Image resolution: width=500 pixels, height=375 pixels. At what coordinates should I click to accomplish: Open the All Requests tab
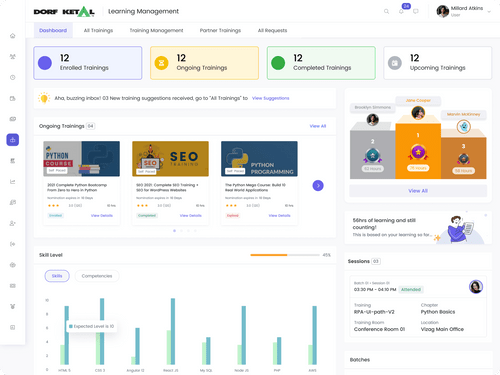pyautogui.click(x=272, y=30)
